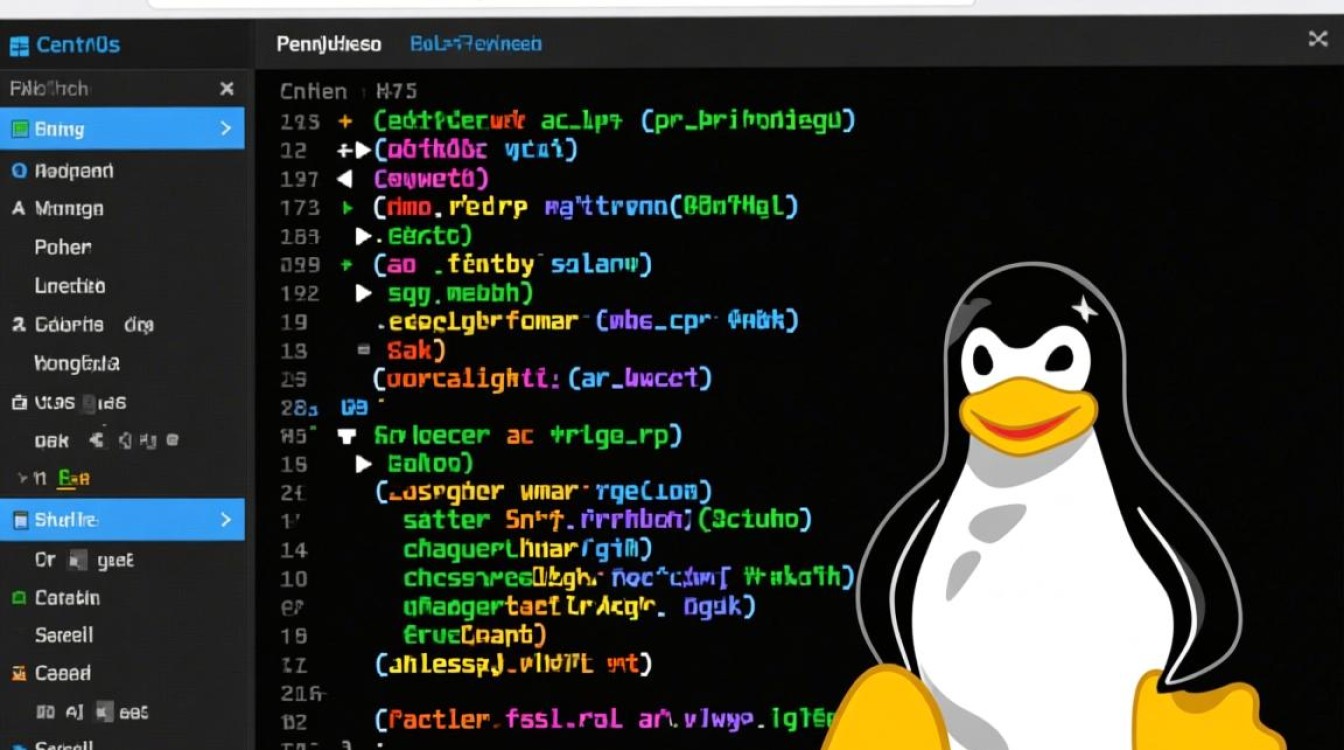Screen dimensions: 1344x750
Task: Click the orange icon beside Caead
Action: point(18,674)
